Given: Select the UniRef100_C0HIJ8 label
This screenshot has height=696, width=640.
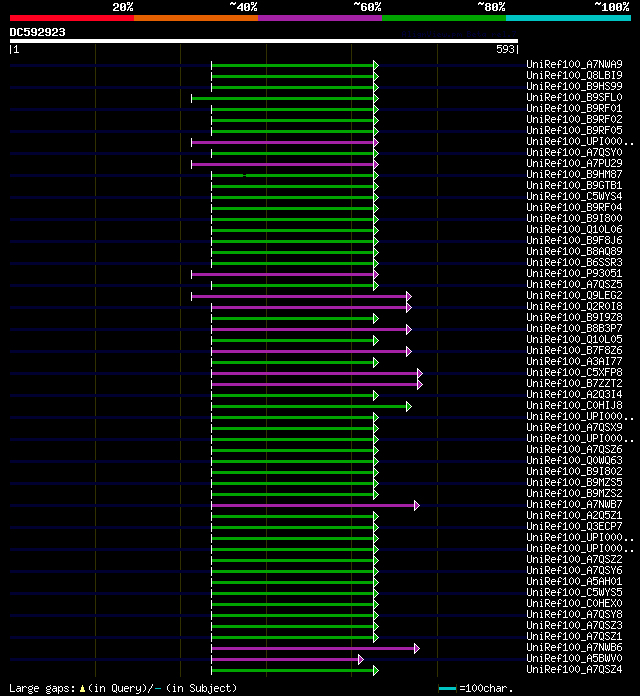Looking at the screenshot, I should [574, 405].
